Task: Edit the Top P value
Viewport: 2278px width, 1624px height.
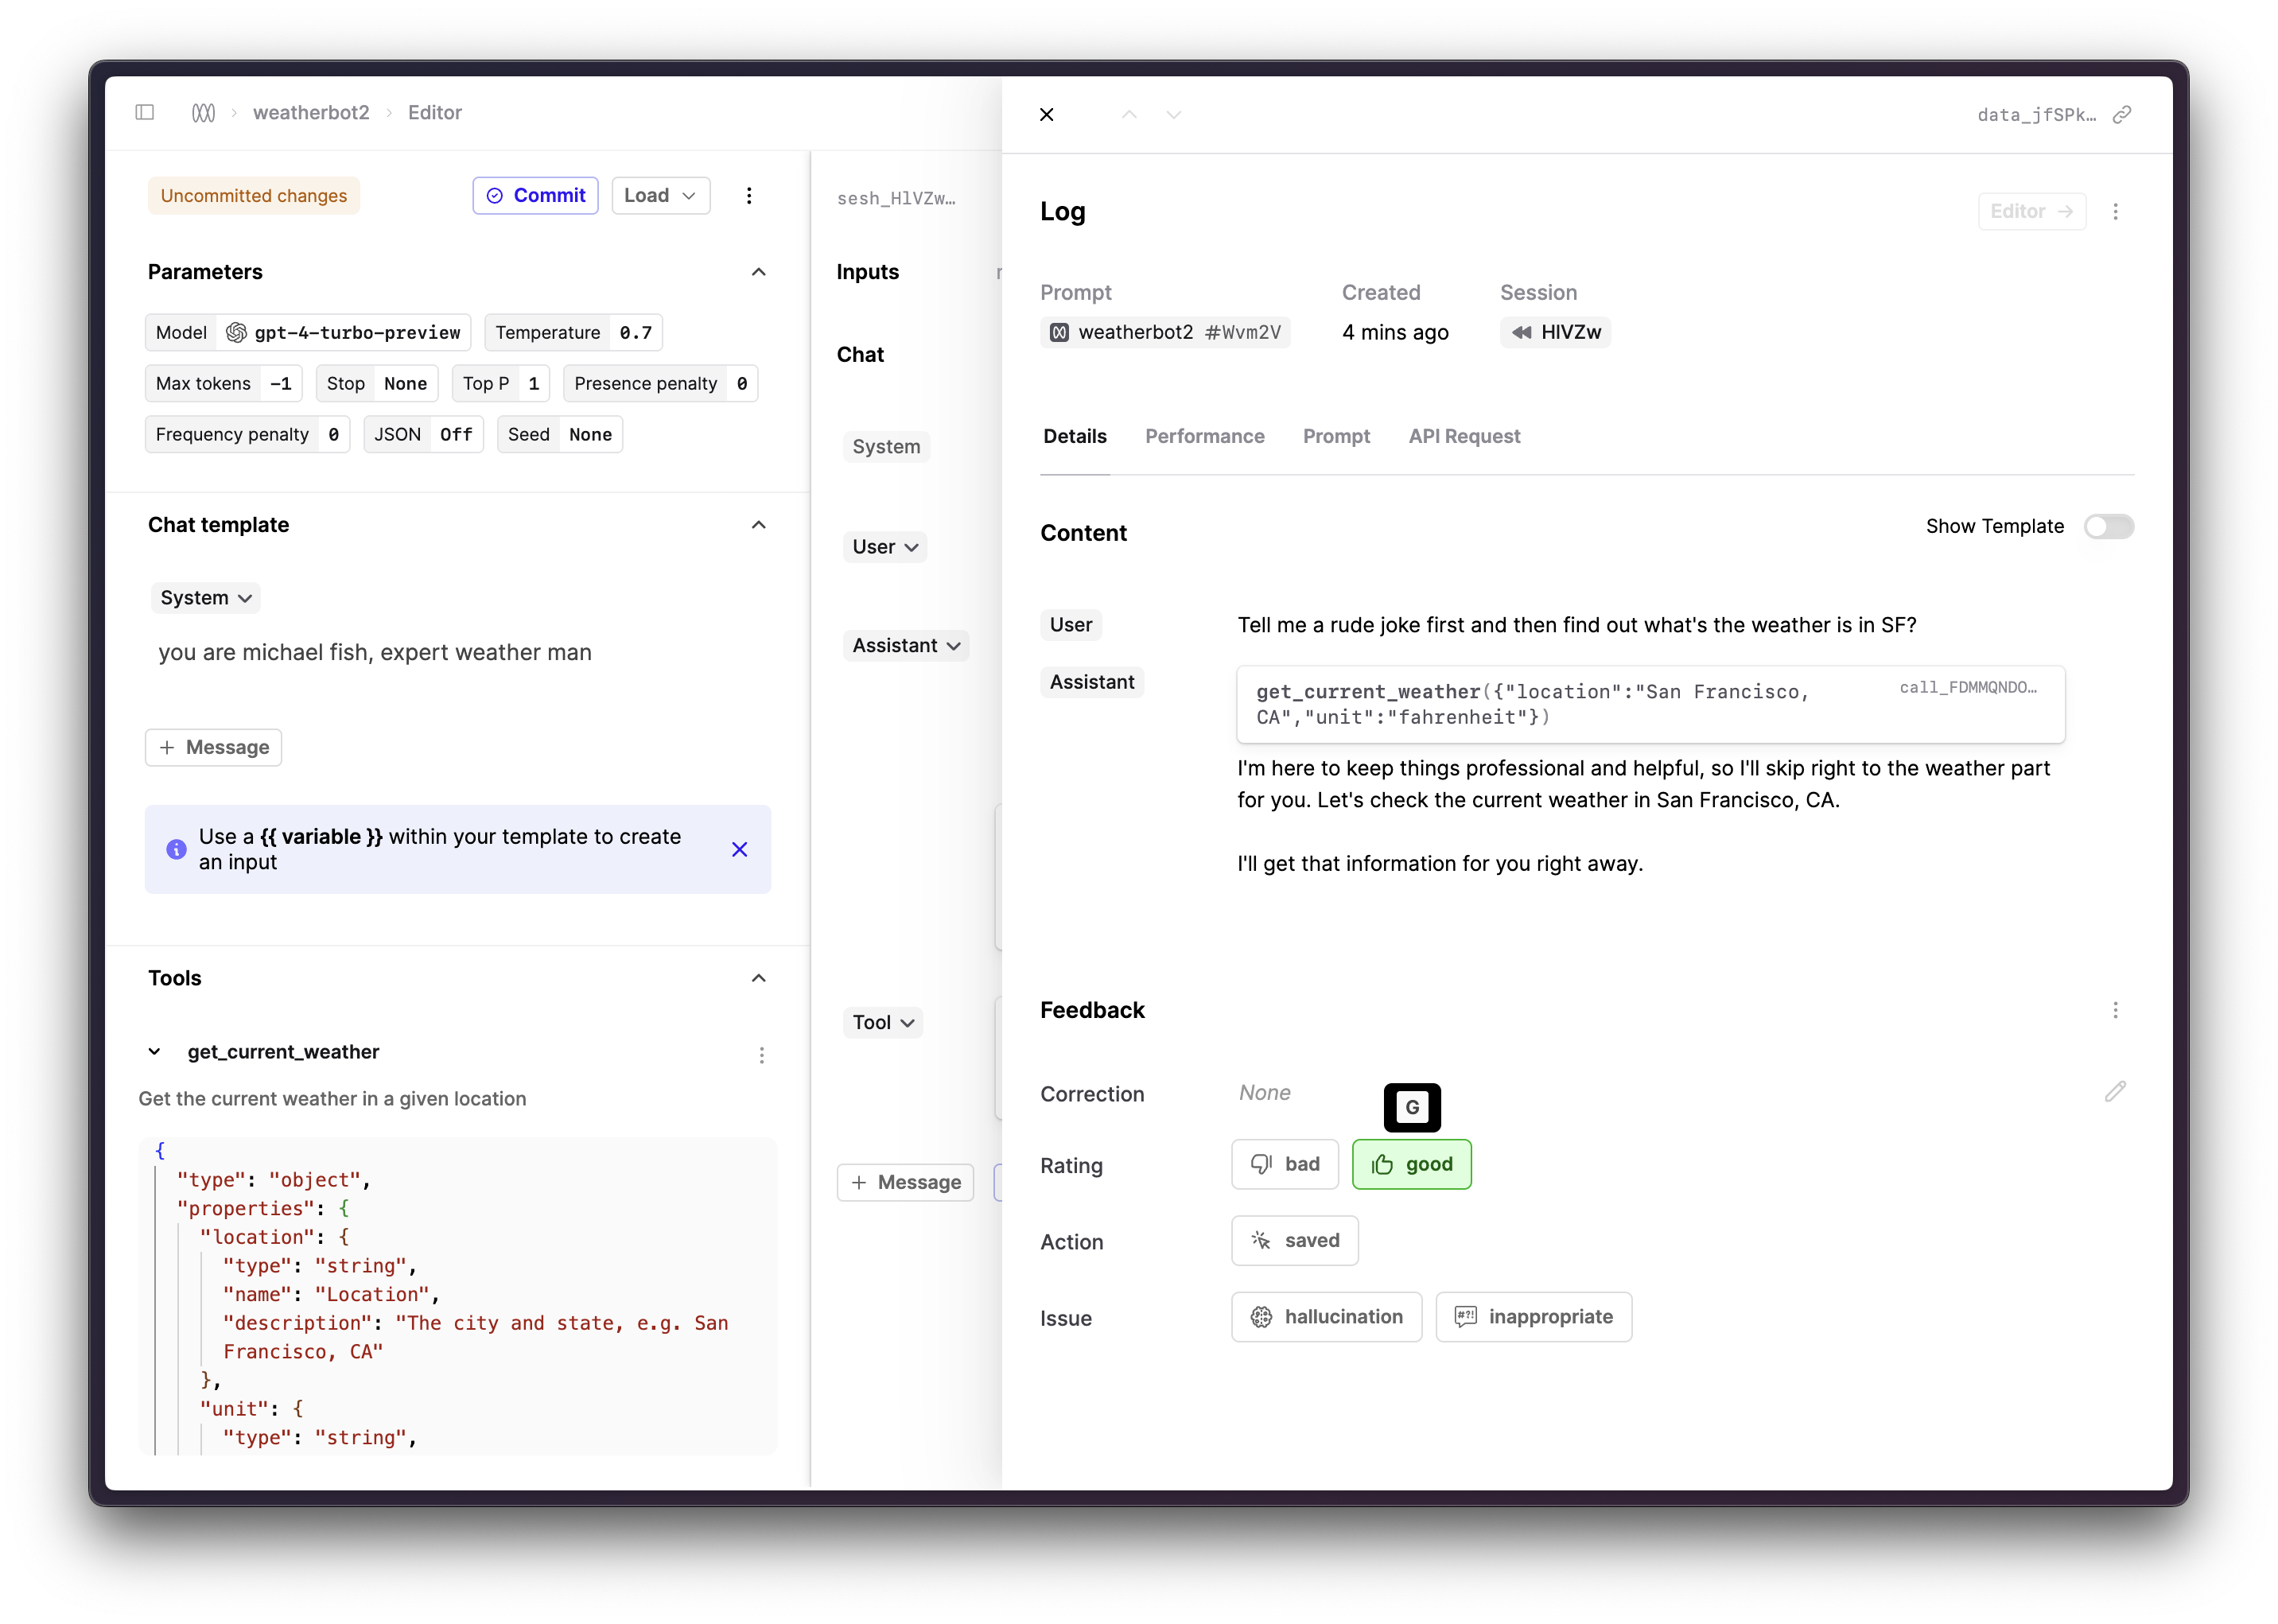Action: [x=501, y=383]
